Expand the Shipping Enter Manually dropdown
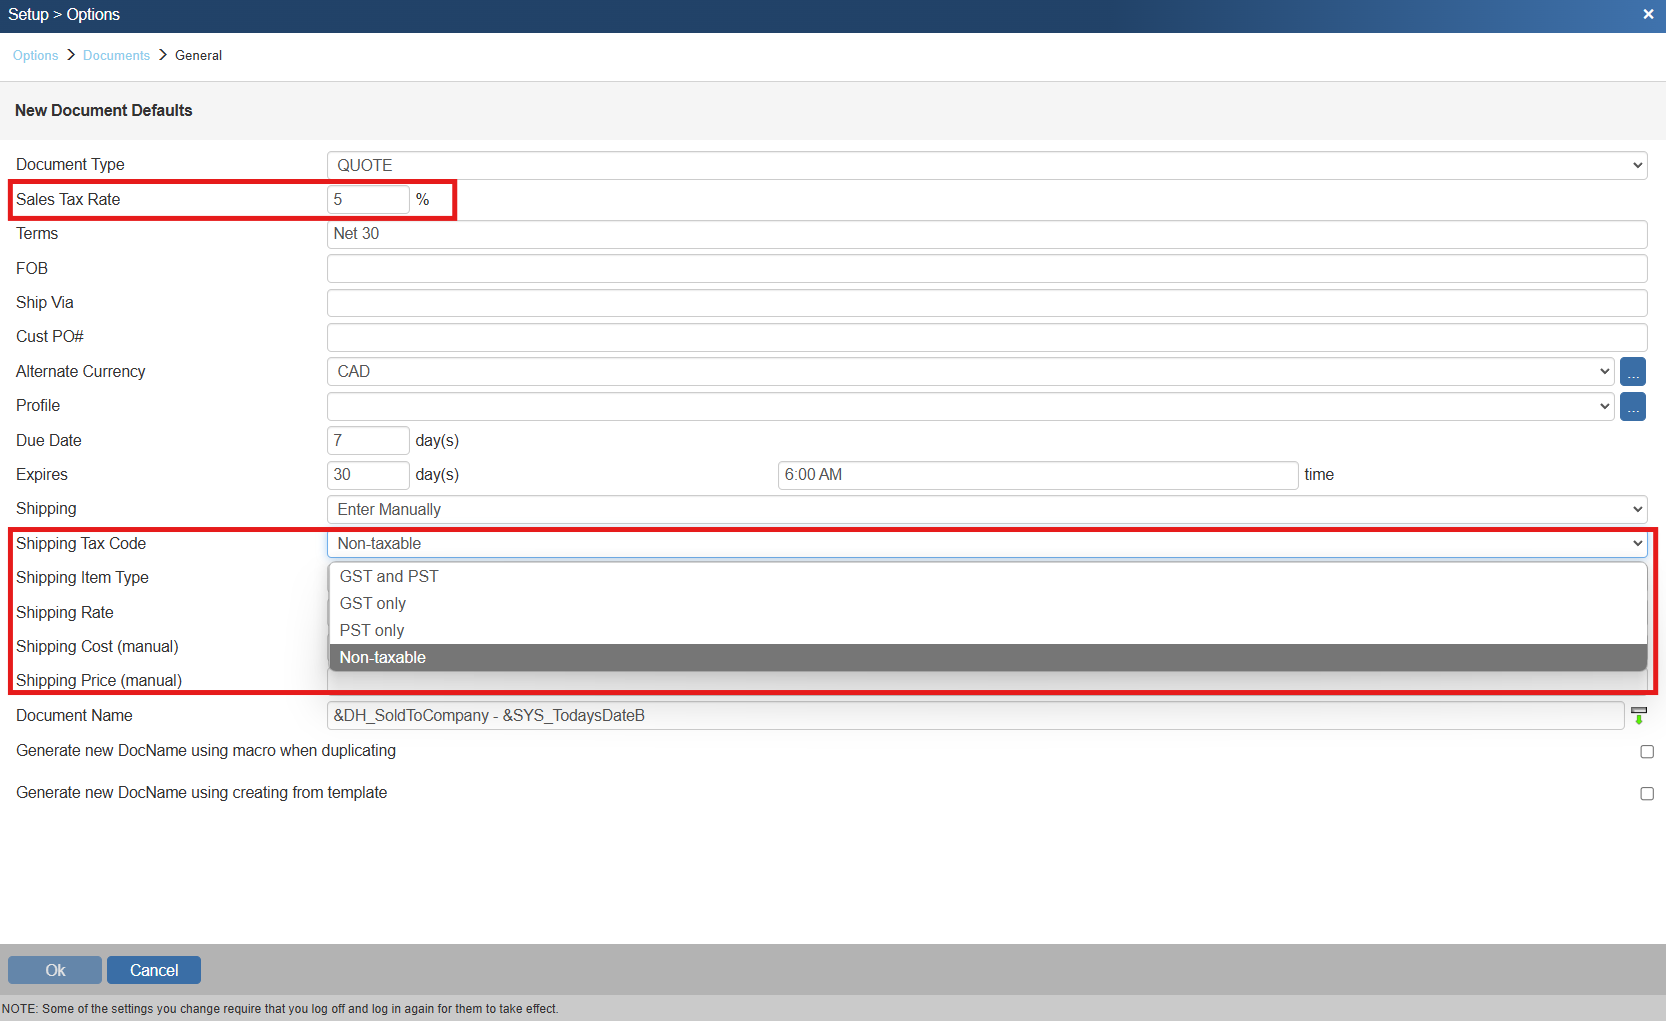Image resolution: width=1666 pixels, height=1021 pixels. click(986, 510)
